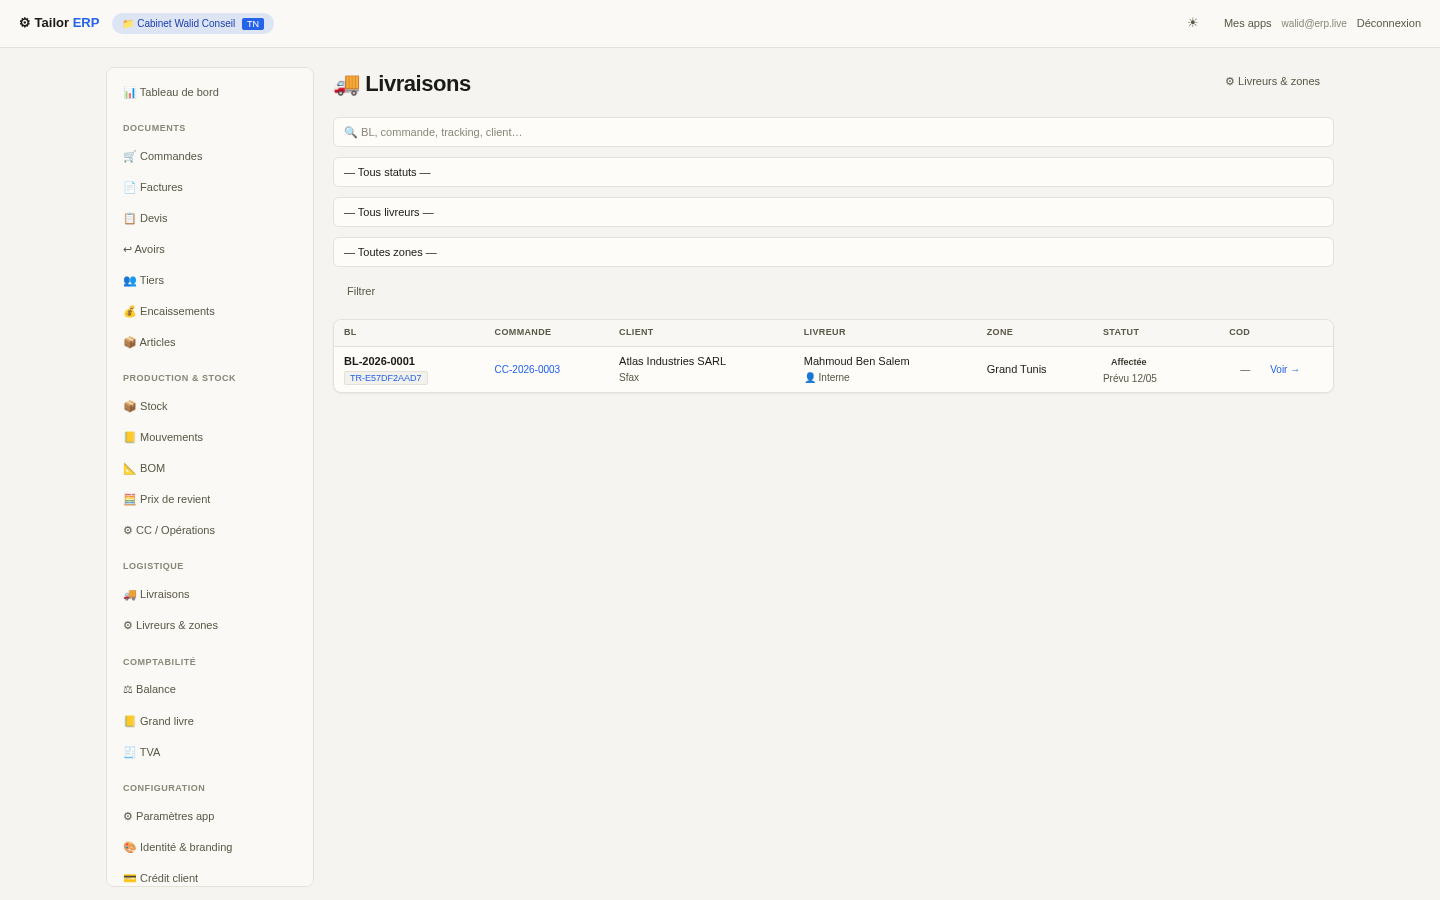
Task: Expand the Toutes zones dropdown
Action: (x=833, y=252)
